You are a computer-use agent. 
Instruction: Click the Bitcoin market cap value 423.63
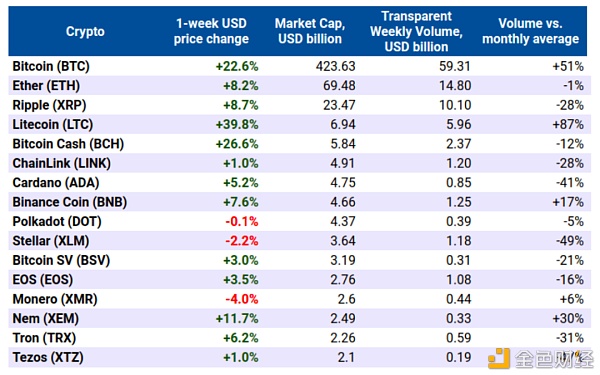point(336,66)
